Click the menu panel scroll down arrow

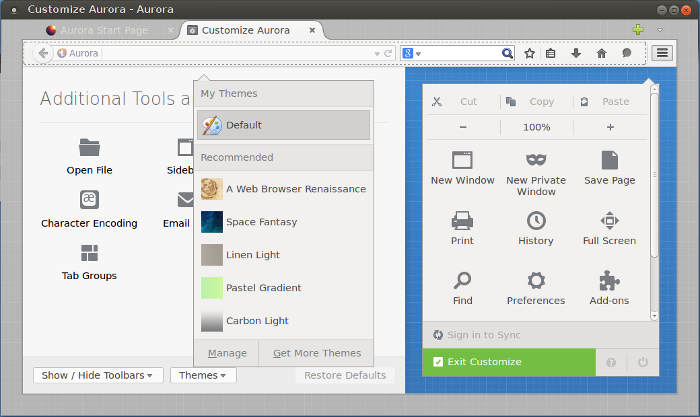[654, 316]
